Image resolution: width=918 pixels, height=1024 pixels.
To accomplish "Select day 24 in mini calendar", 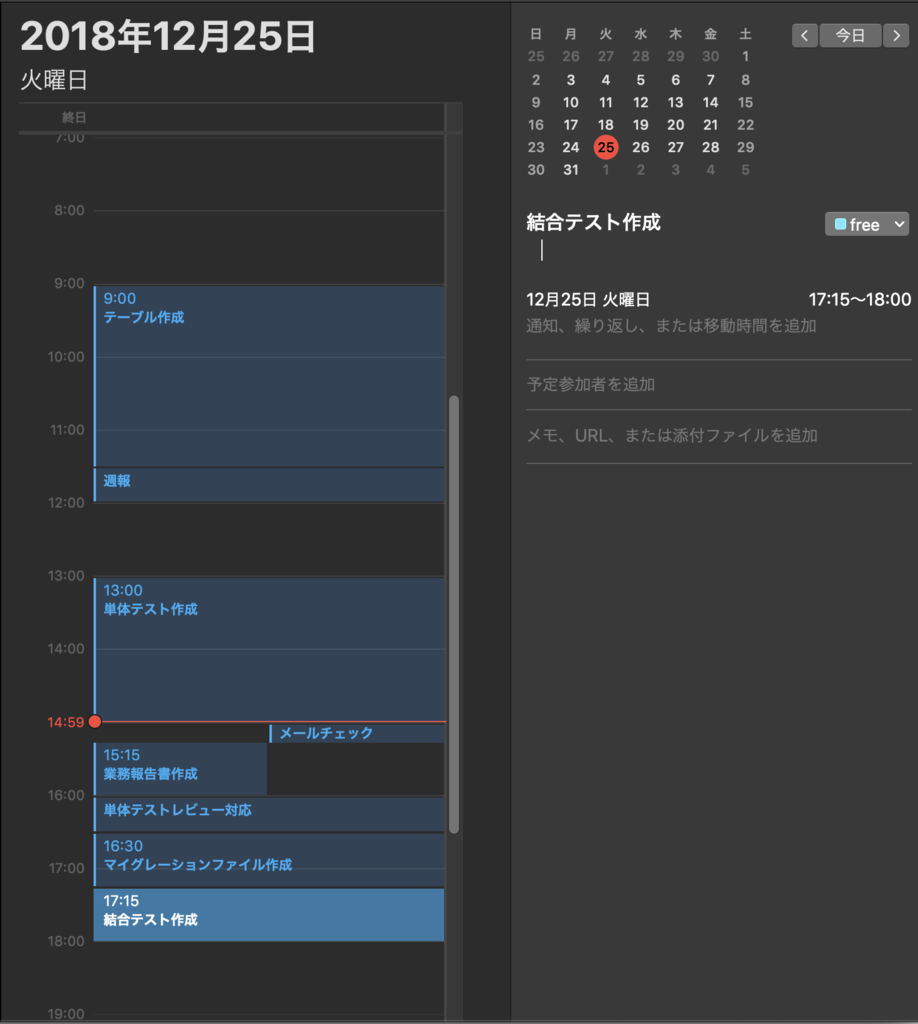I will [571, 147].
